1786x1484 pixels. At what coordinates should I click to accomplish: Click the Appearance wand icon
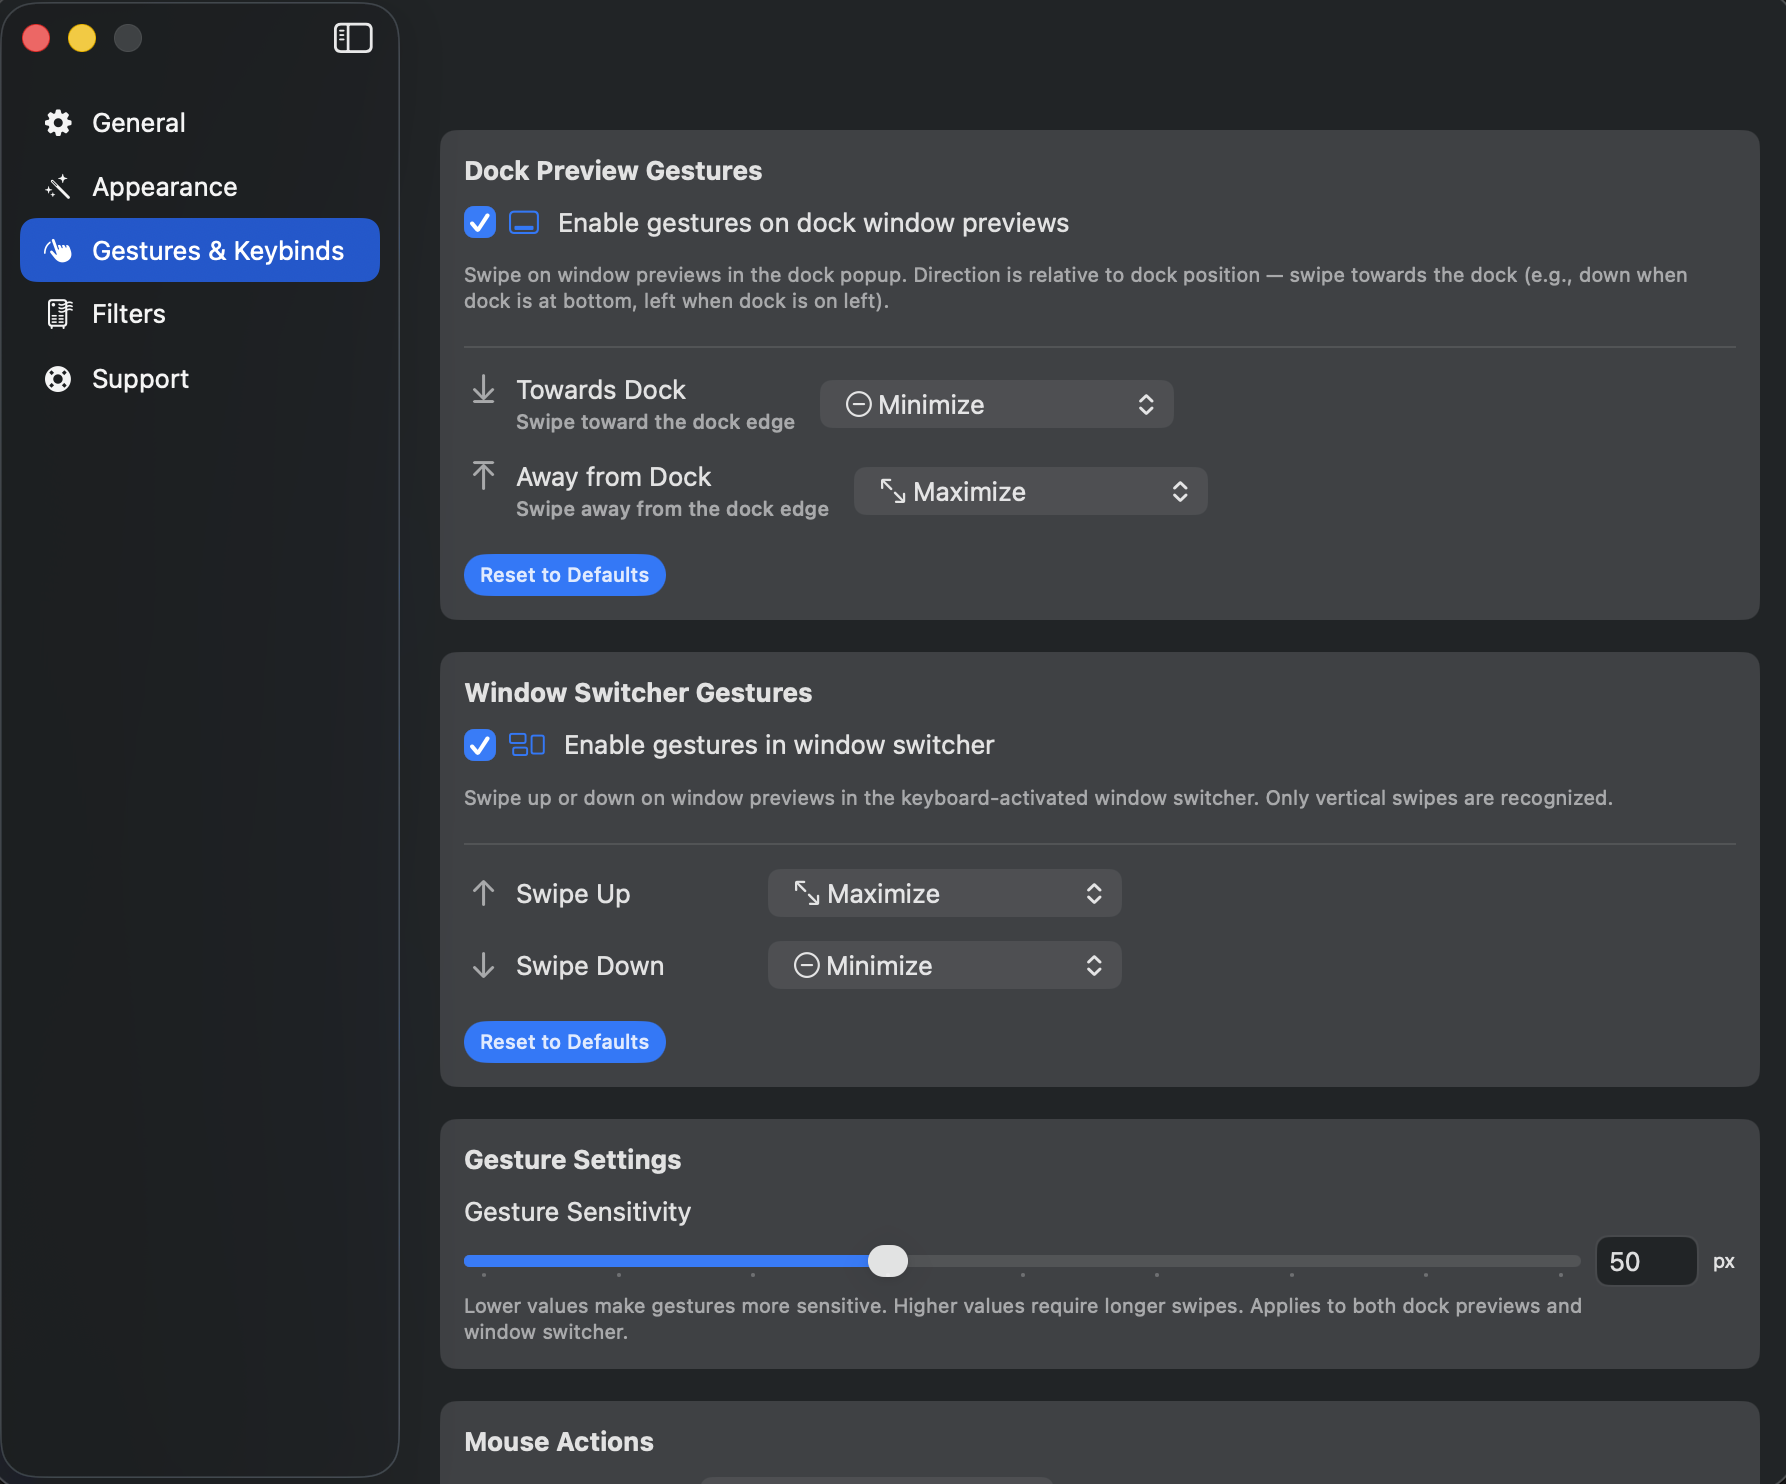tap(57, 186)
